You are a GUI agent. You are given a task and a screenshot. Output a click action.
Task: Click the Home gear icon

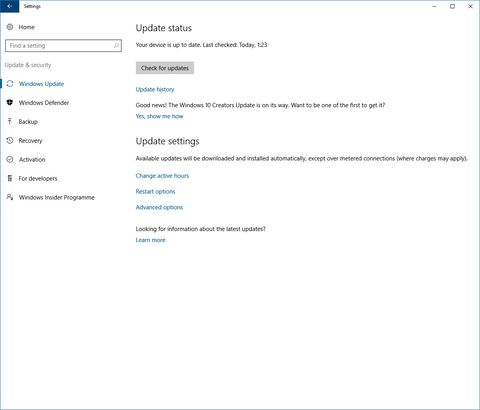(10, 27)
